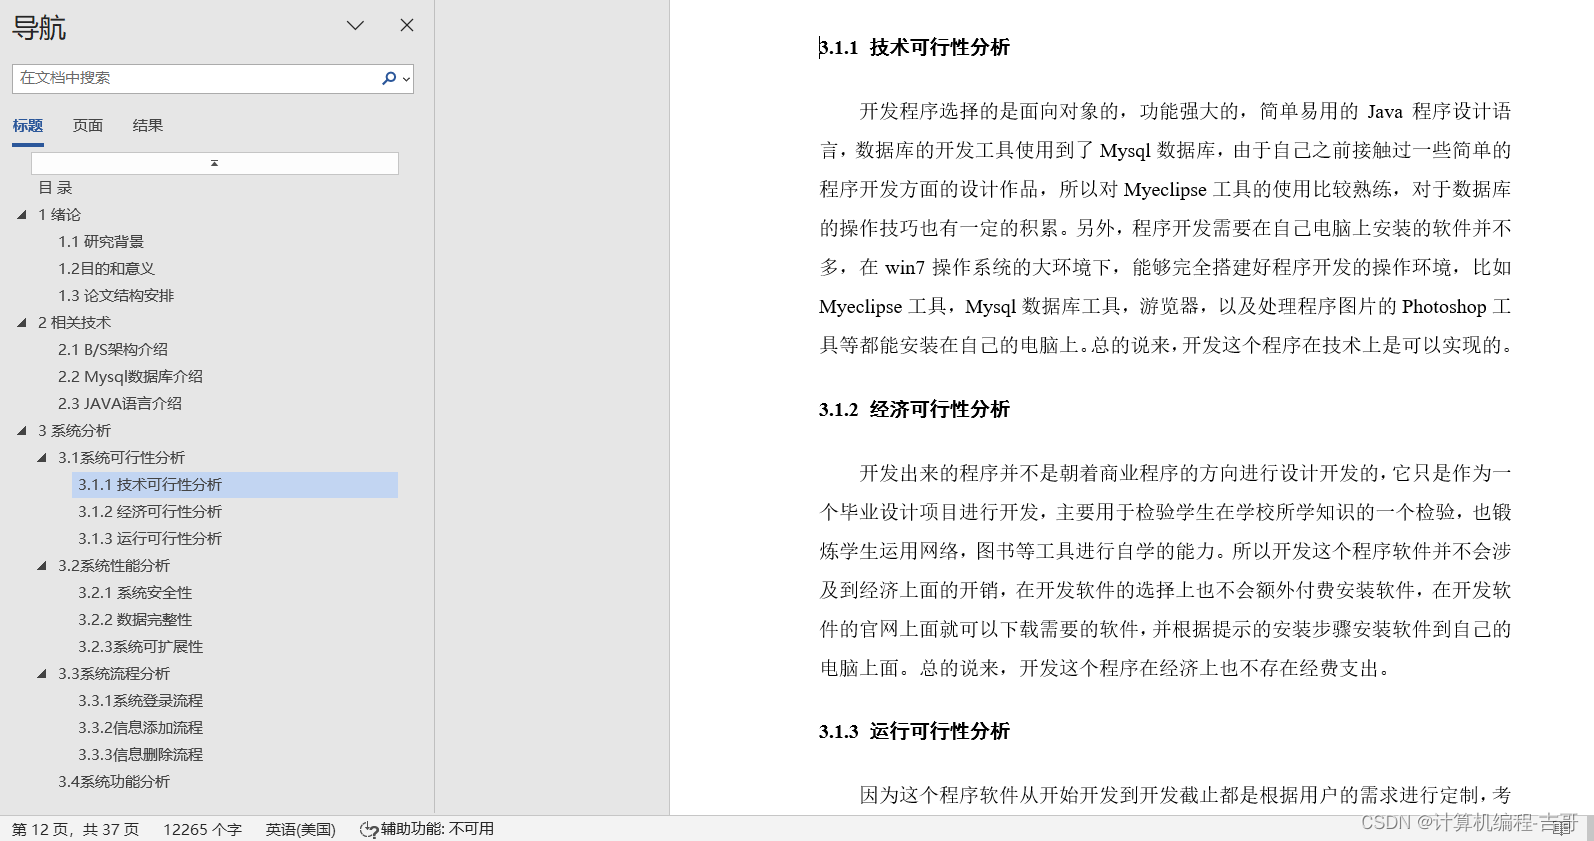Collapse the 3.3系统流程分析 heading
Screen dimensions: 1594x841
[42, 674]
